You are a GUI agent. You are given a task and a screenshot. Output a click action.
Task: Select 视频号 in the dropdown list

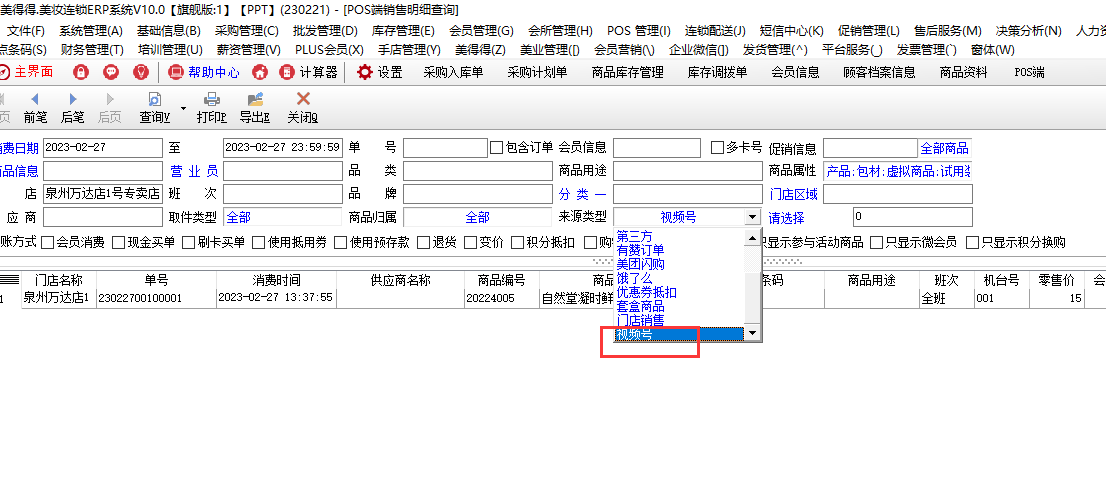pyautogui.click(x=680, y=334)
